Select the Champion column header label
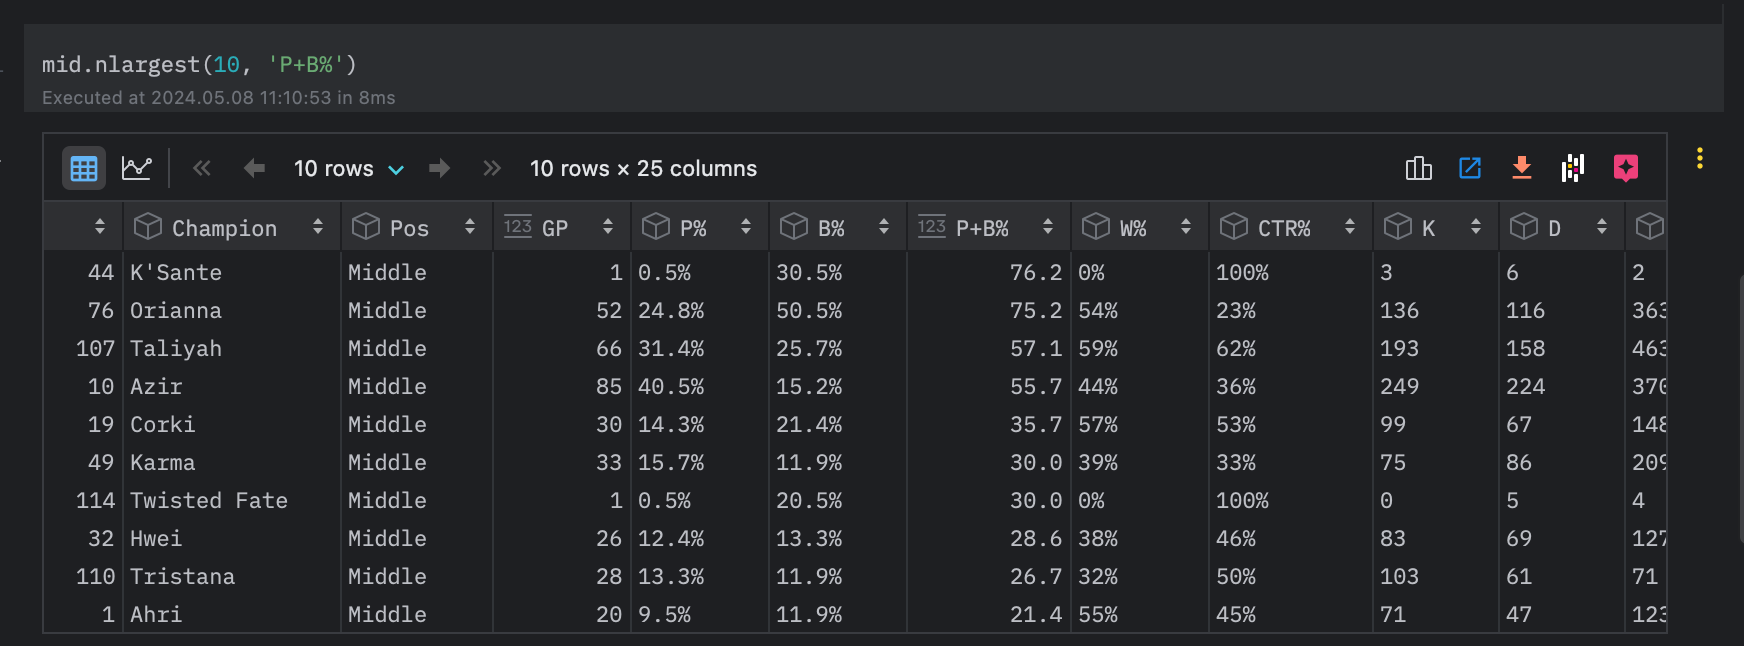 (x=224, y=229)
